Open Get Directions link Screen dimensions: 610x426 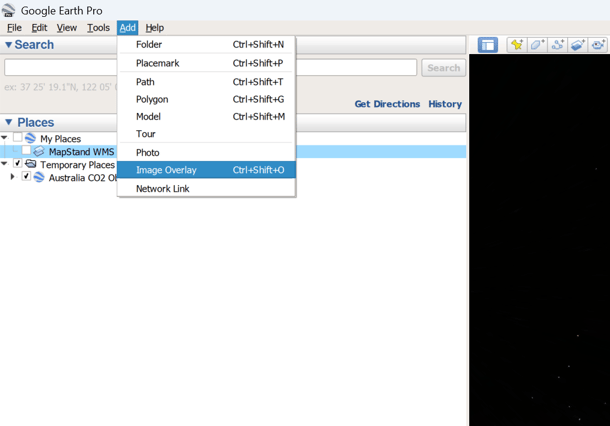click(x=387, y=104)
